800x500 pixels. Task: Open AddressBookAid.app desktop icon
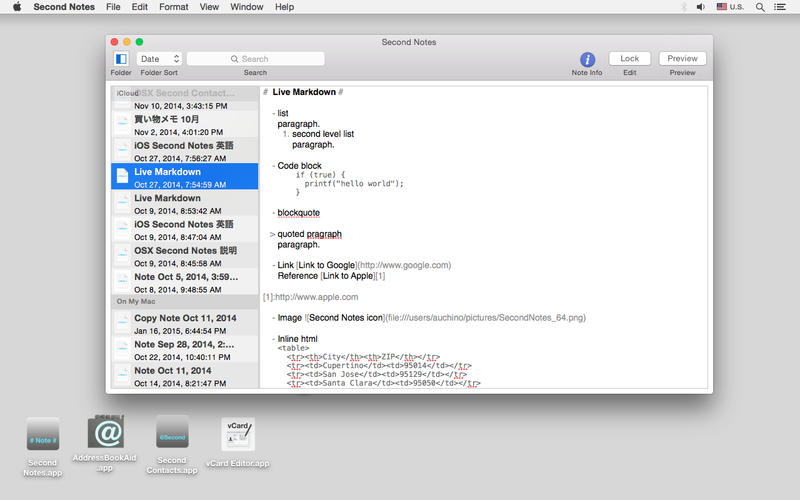(106, 432)
